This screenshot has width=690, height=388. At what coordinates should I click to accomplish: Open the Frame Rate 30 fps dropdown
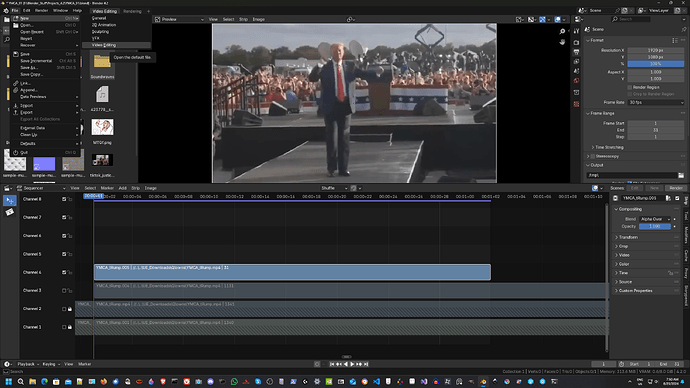pos(656,102)
